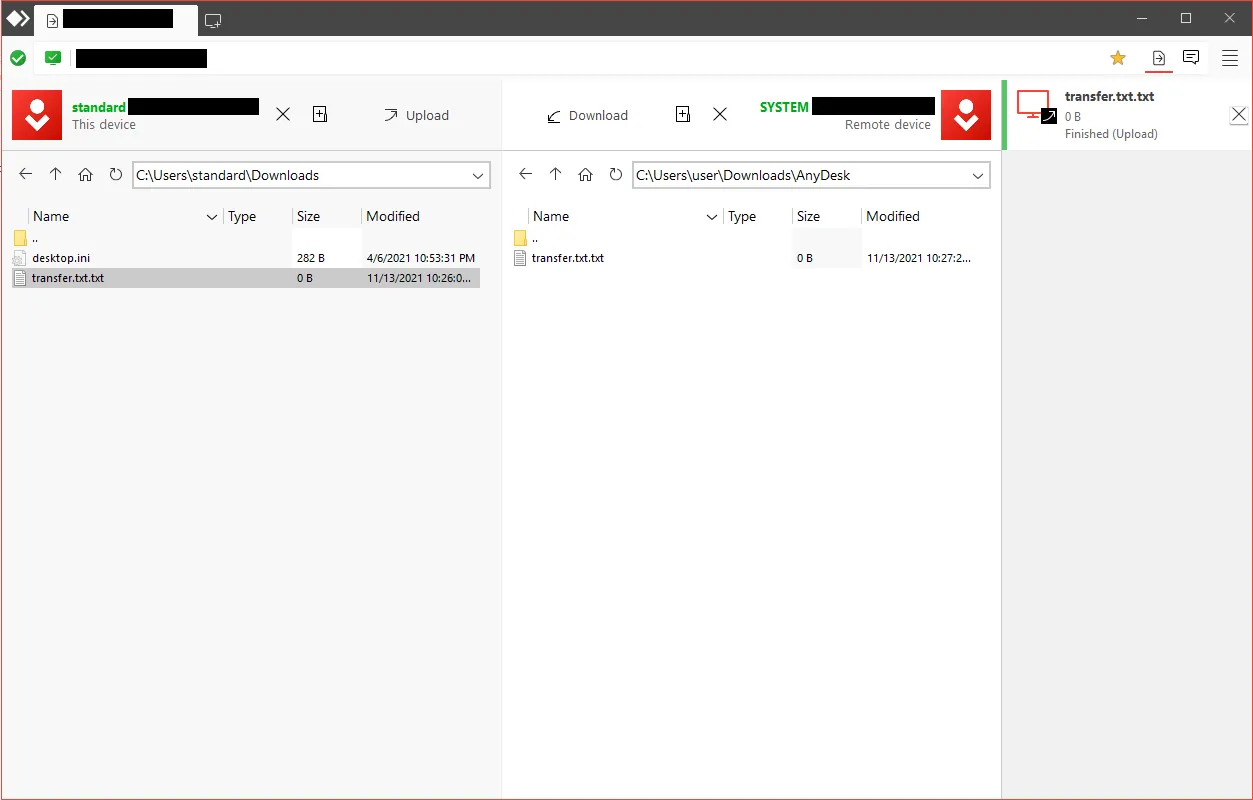Switch to the active session tab
Screen dimensions: 1253x800
pos(115,18)
